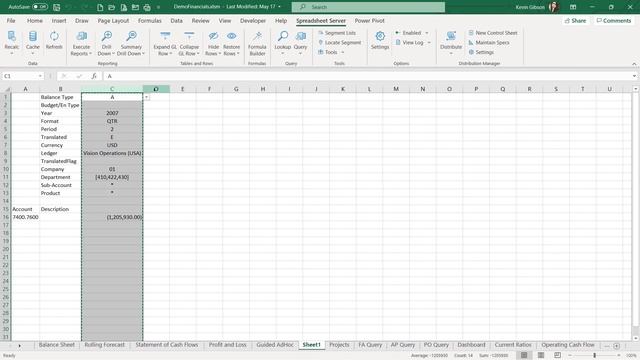The width and height of the screenshot is (640, 360).
Task: Select the Power Pivot tab
Action: tap(369, 20)
